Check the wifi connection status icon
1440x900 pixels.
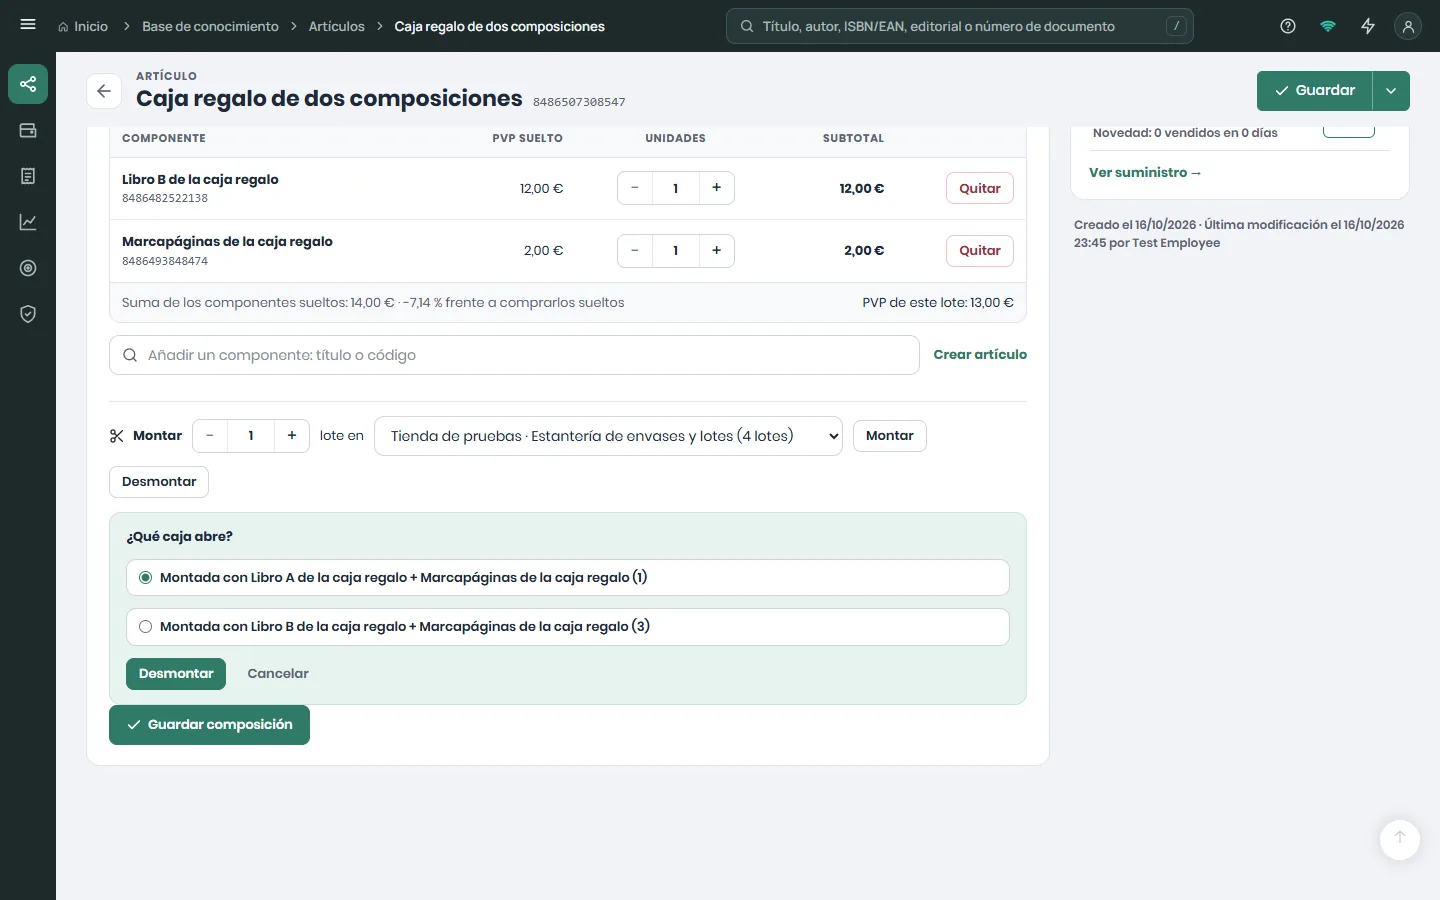[x=1328, y=26]
